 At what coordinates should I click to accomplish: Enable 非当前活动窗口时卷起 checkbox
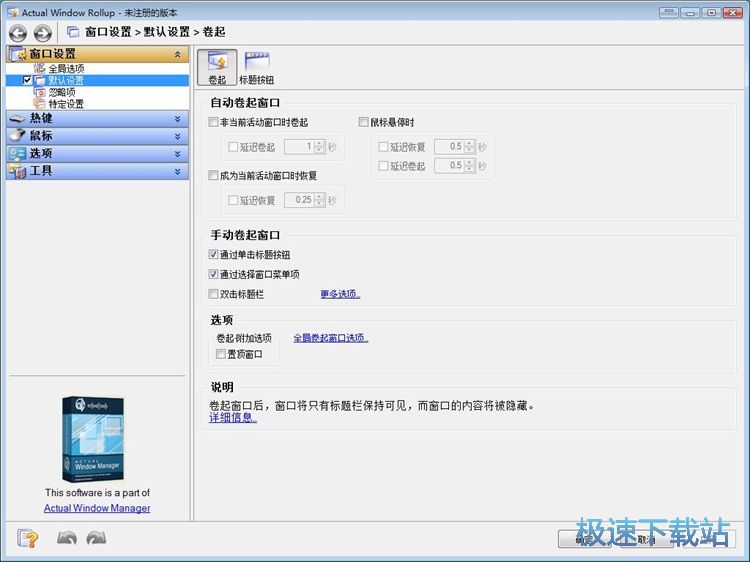tap(214, 122)
